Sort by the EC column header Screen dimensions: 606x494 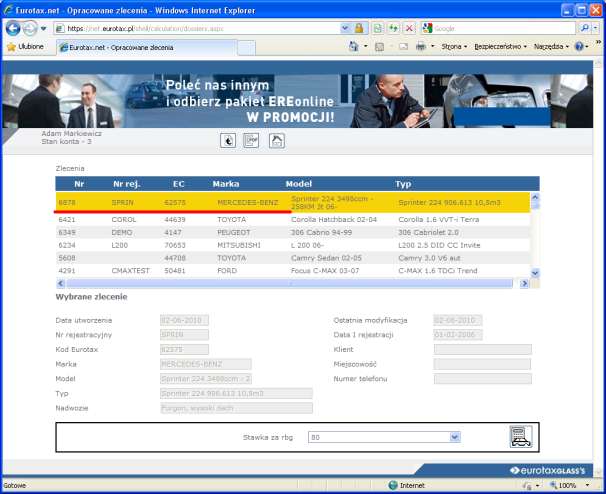(179, 184)
